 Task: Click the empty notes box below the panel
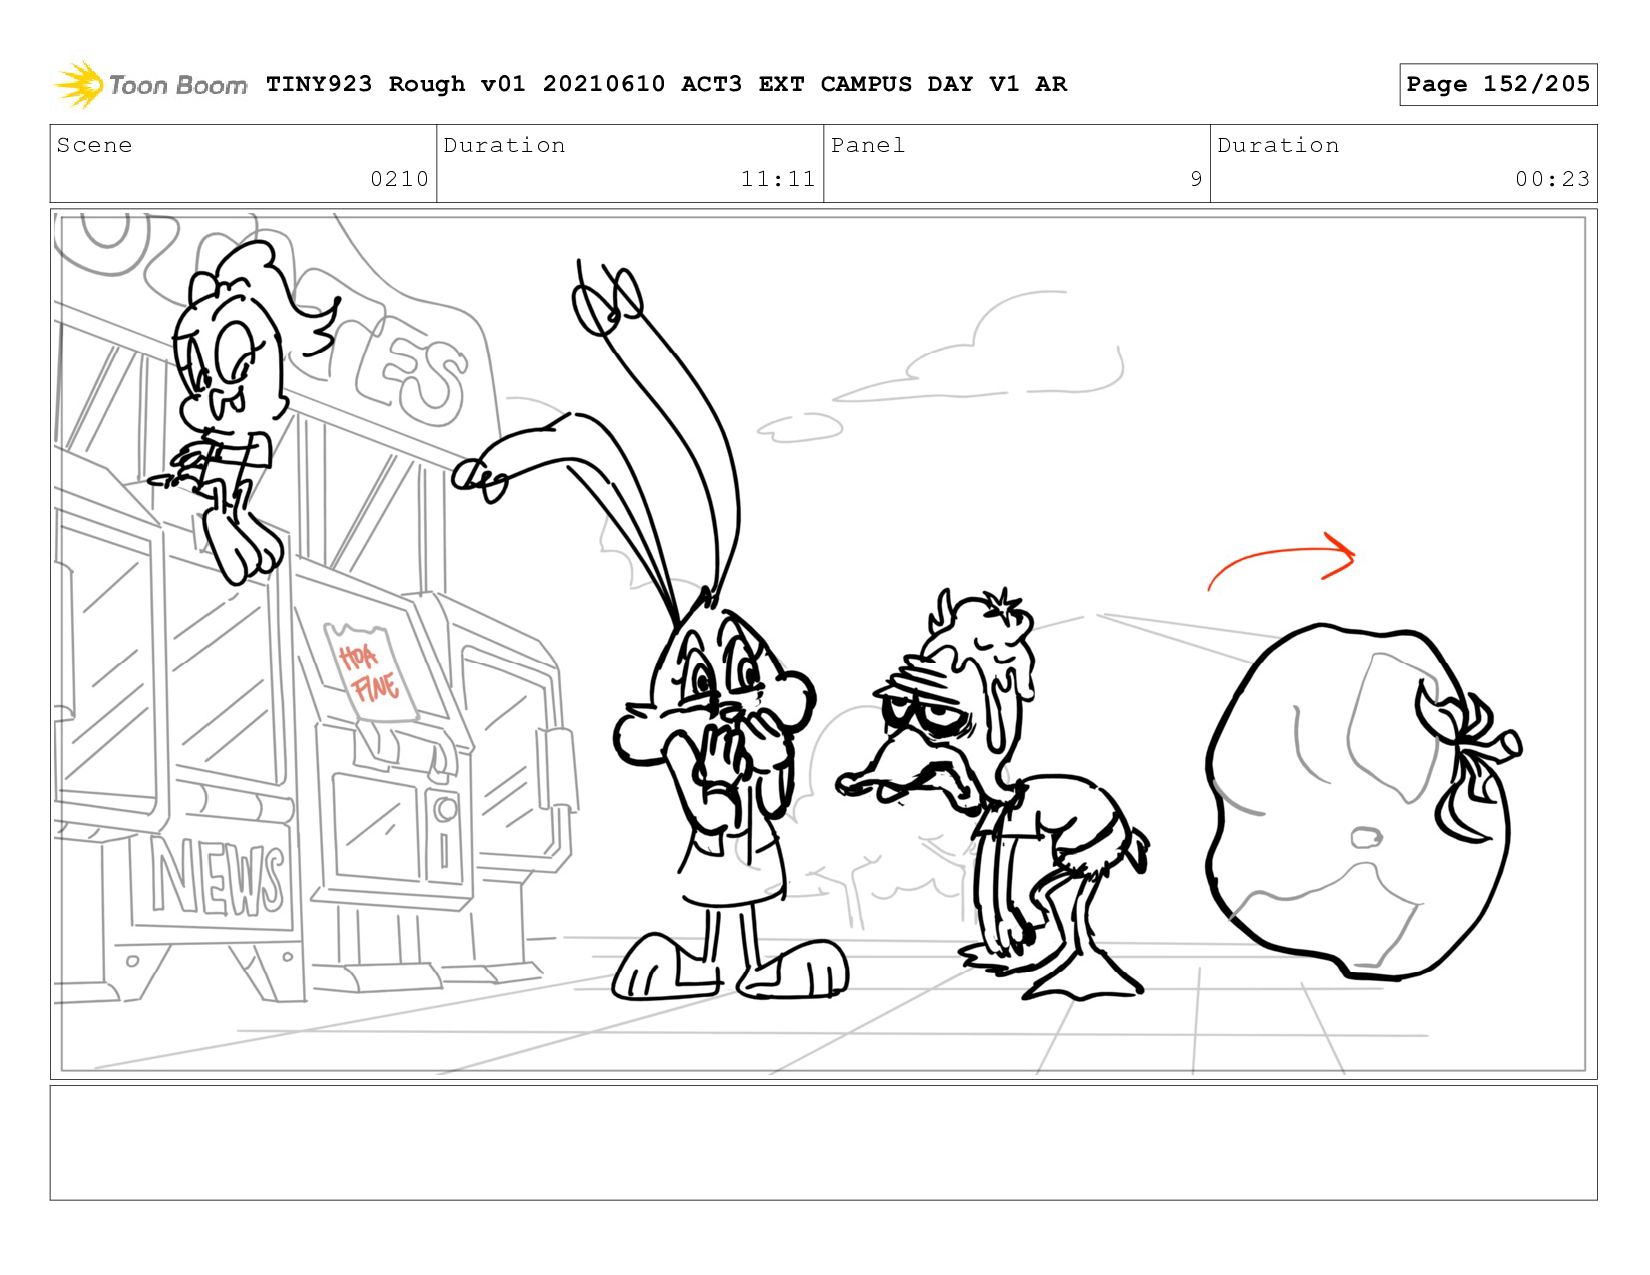(x=824, y=1143)
